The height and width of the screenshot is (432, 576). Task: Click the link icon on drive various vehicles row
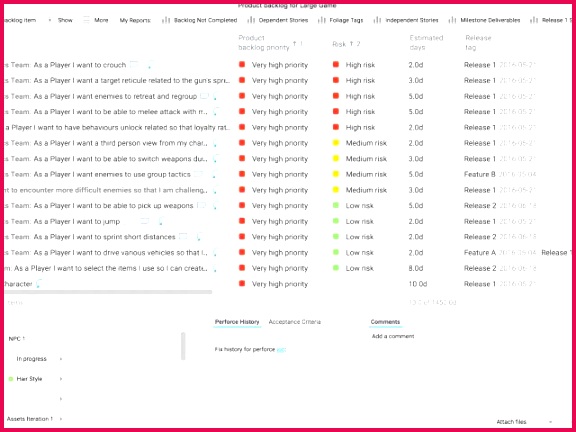[215, 253]
